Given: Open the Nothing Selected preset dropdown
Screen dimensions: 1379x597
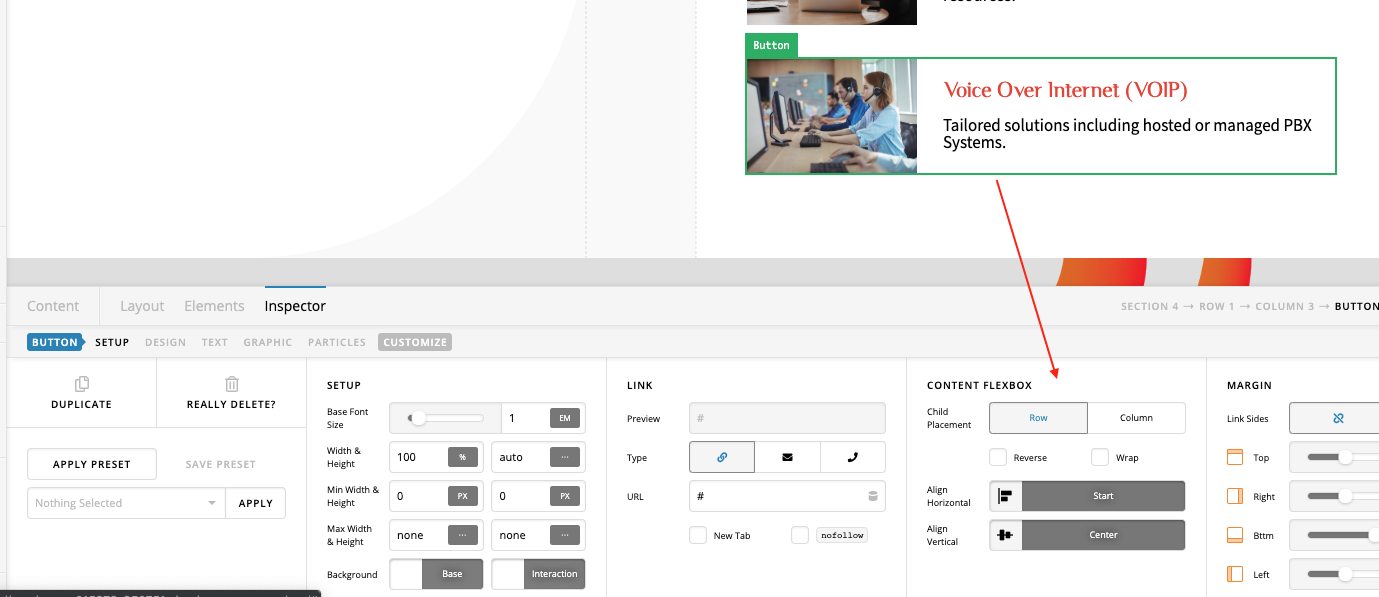Looking at the screenshot, I should 126,503.
